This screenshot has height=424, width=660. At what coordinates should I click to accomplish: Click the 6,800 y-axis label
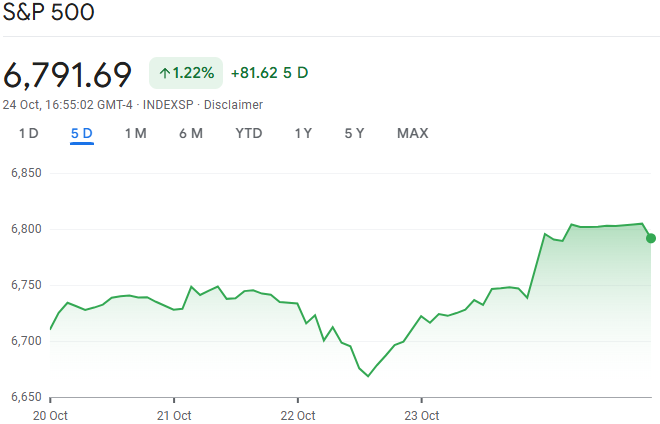26,229
